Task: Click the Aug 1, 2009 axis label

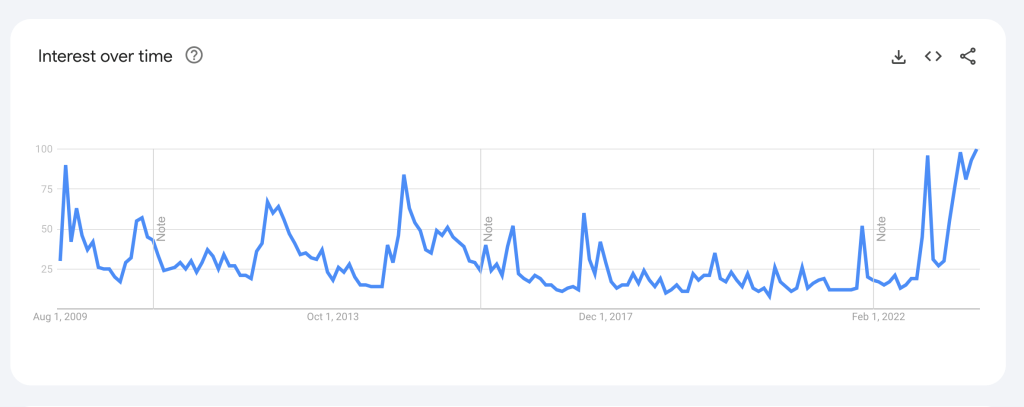Action: tap(61, 317)
